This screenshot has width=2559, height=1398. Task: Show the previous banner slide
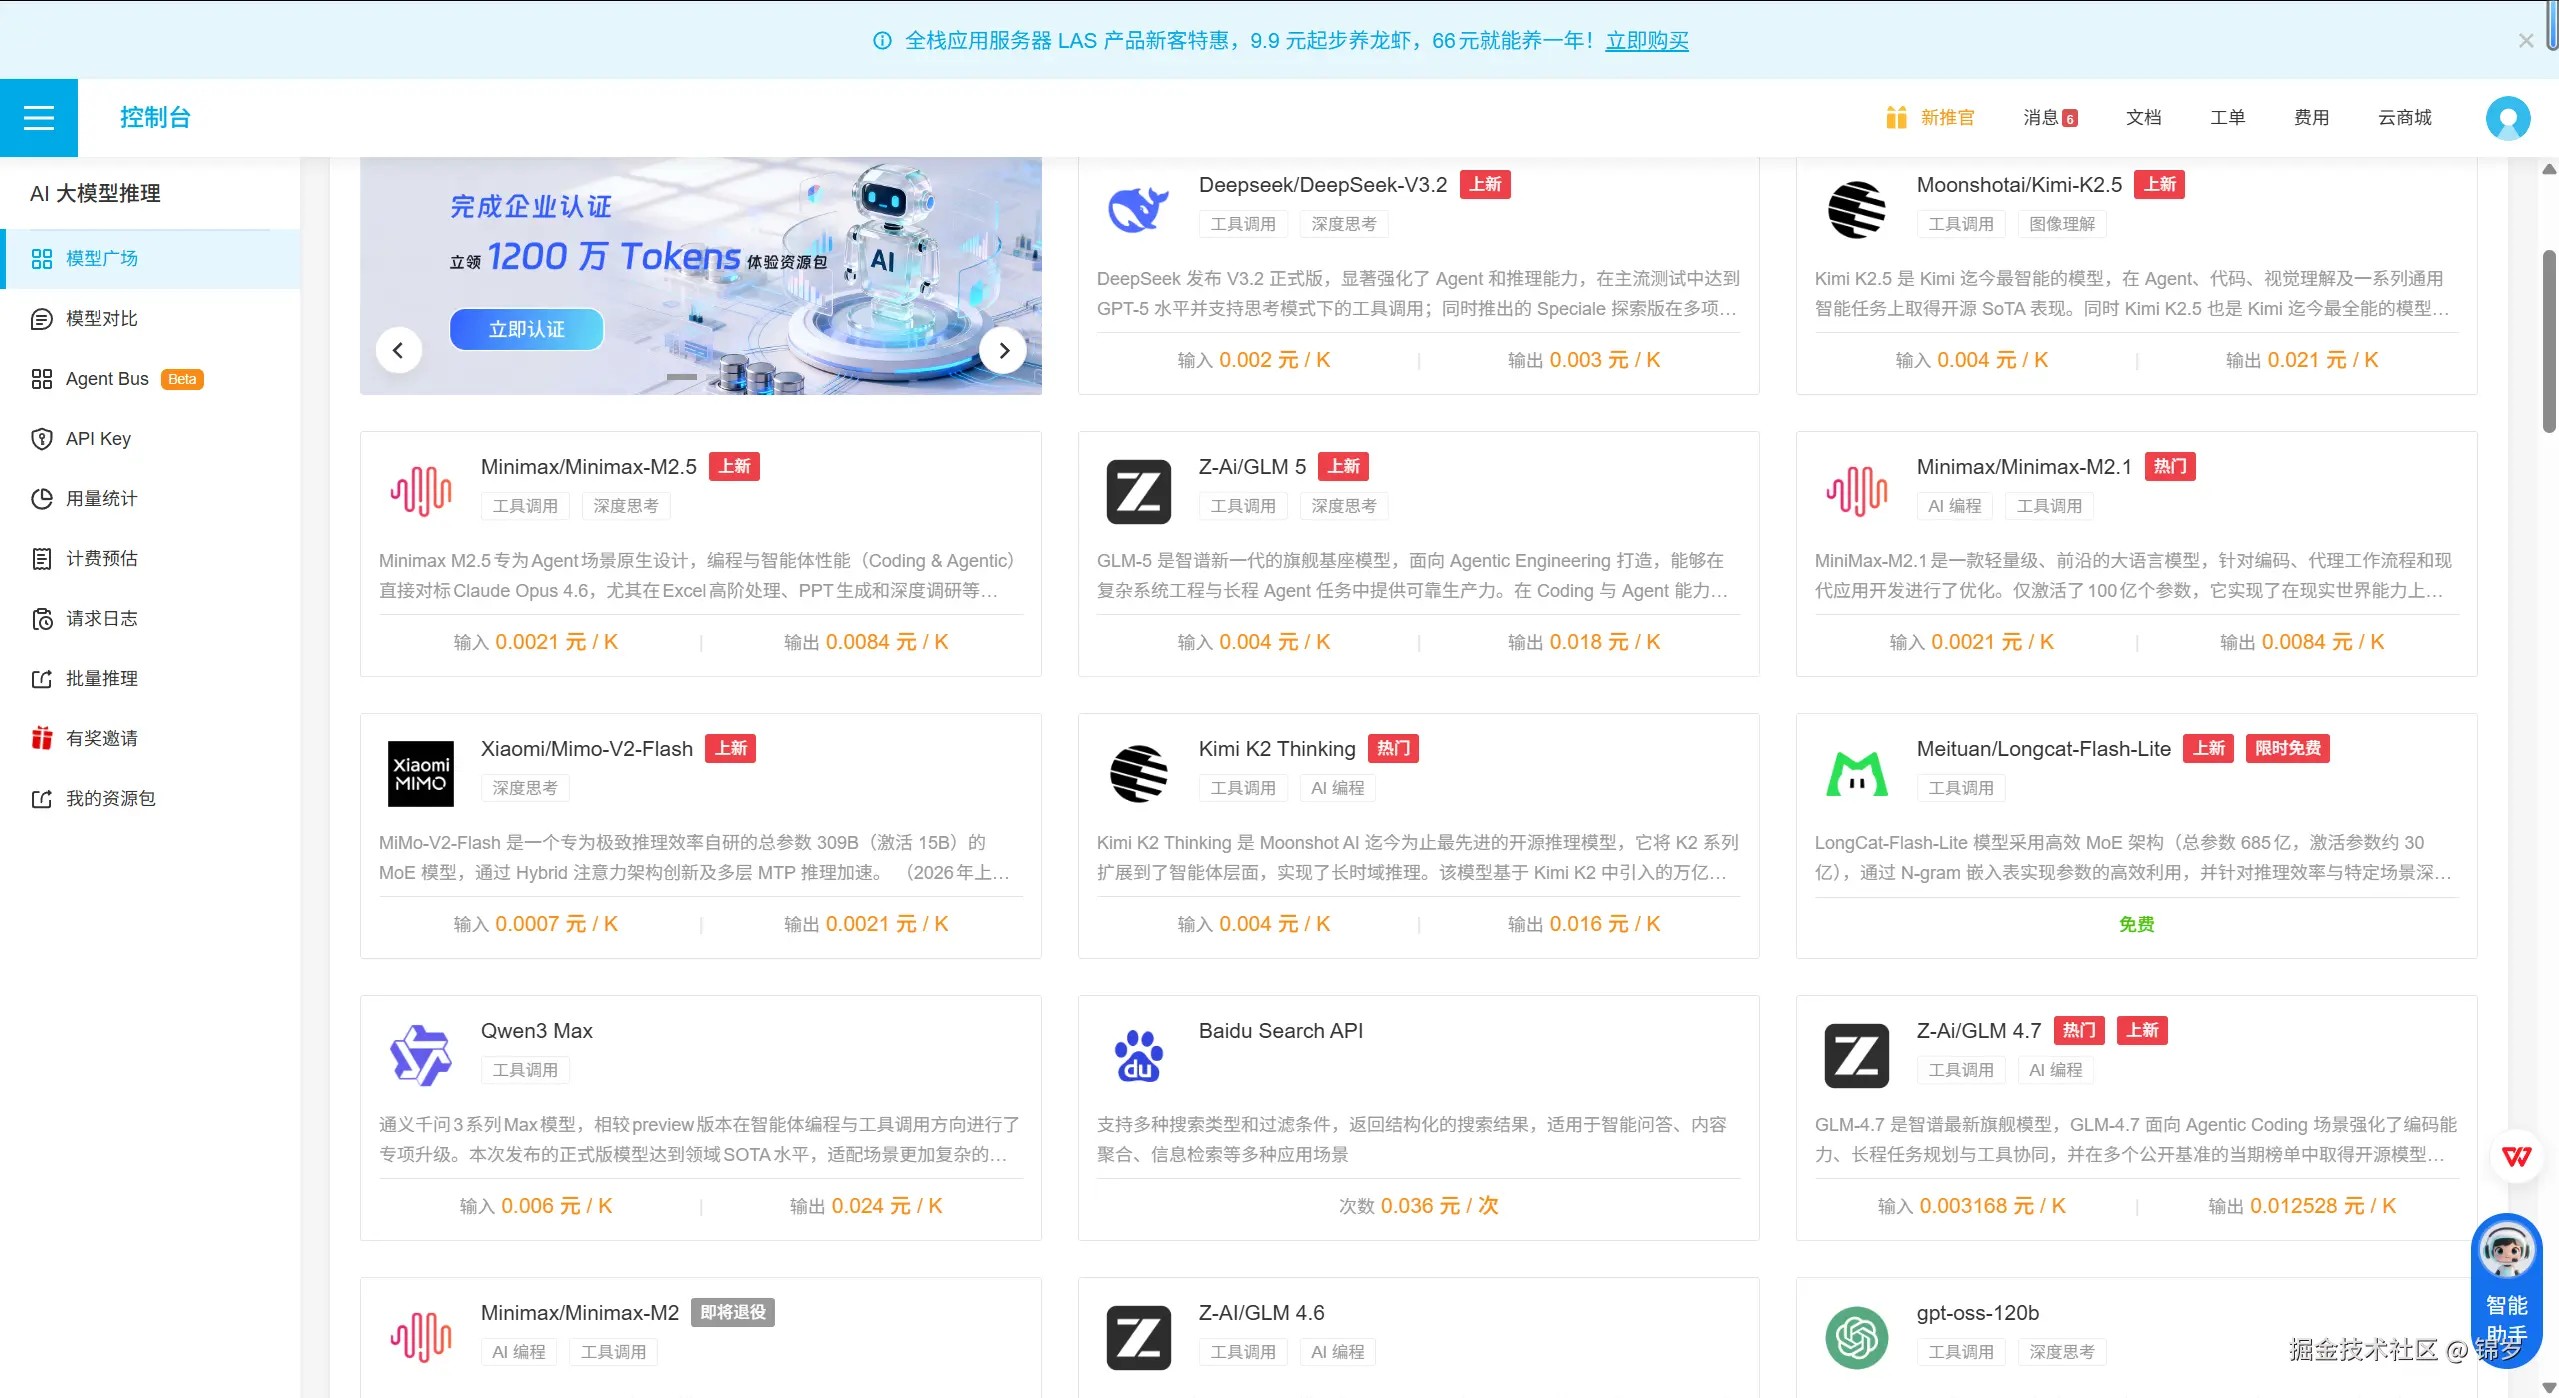click(x=398, y=350)
